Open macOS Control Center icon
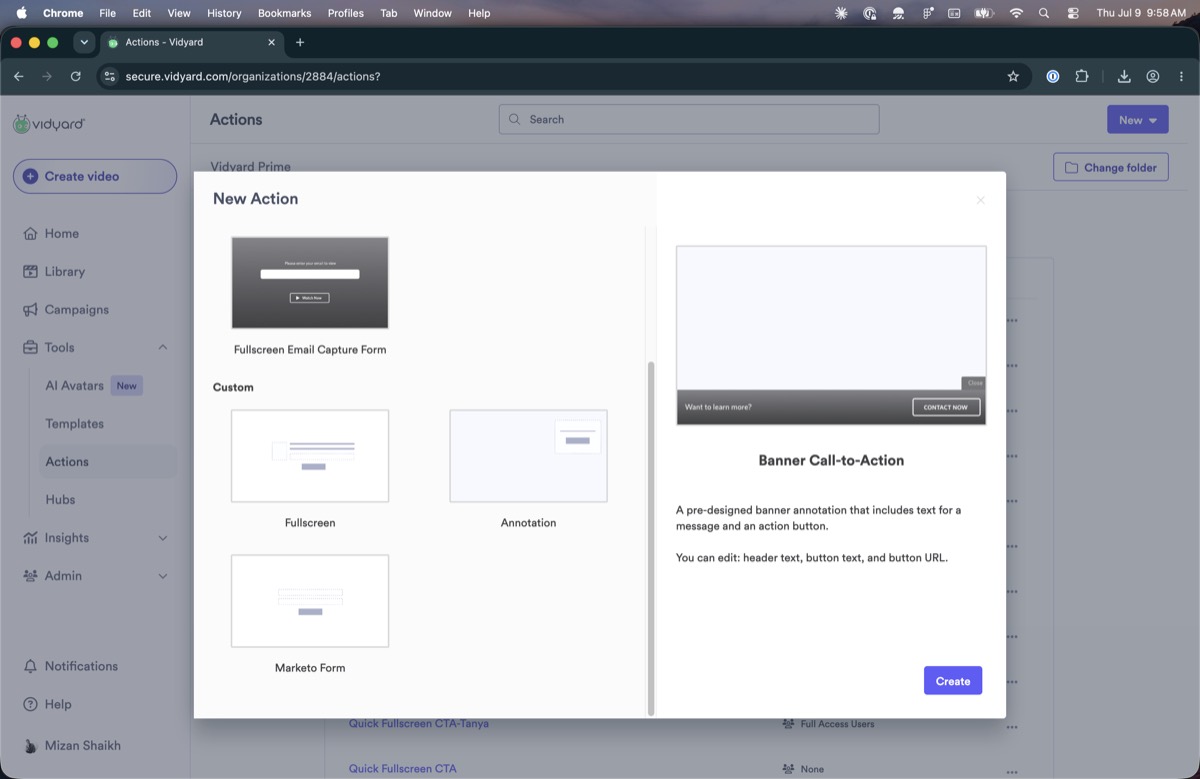Image resolution: width=1200 pixels, height=779 pixels. point(1073,13)
